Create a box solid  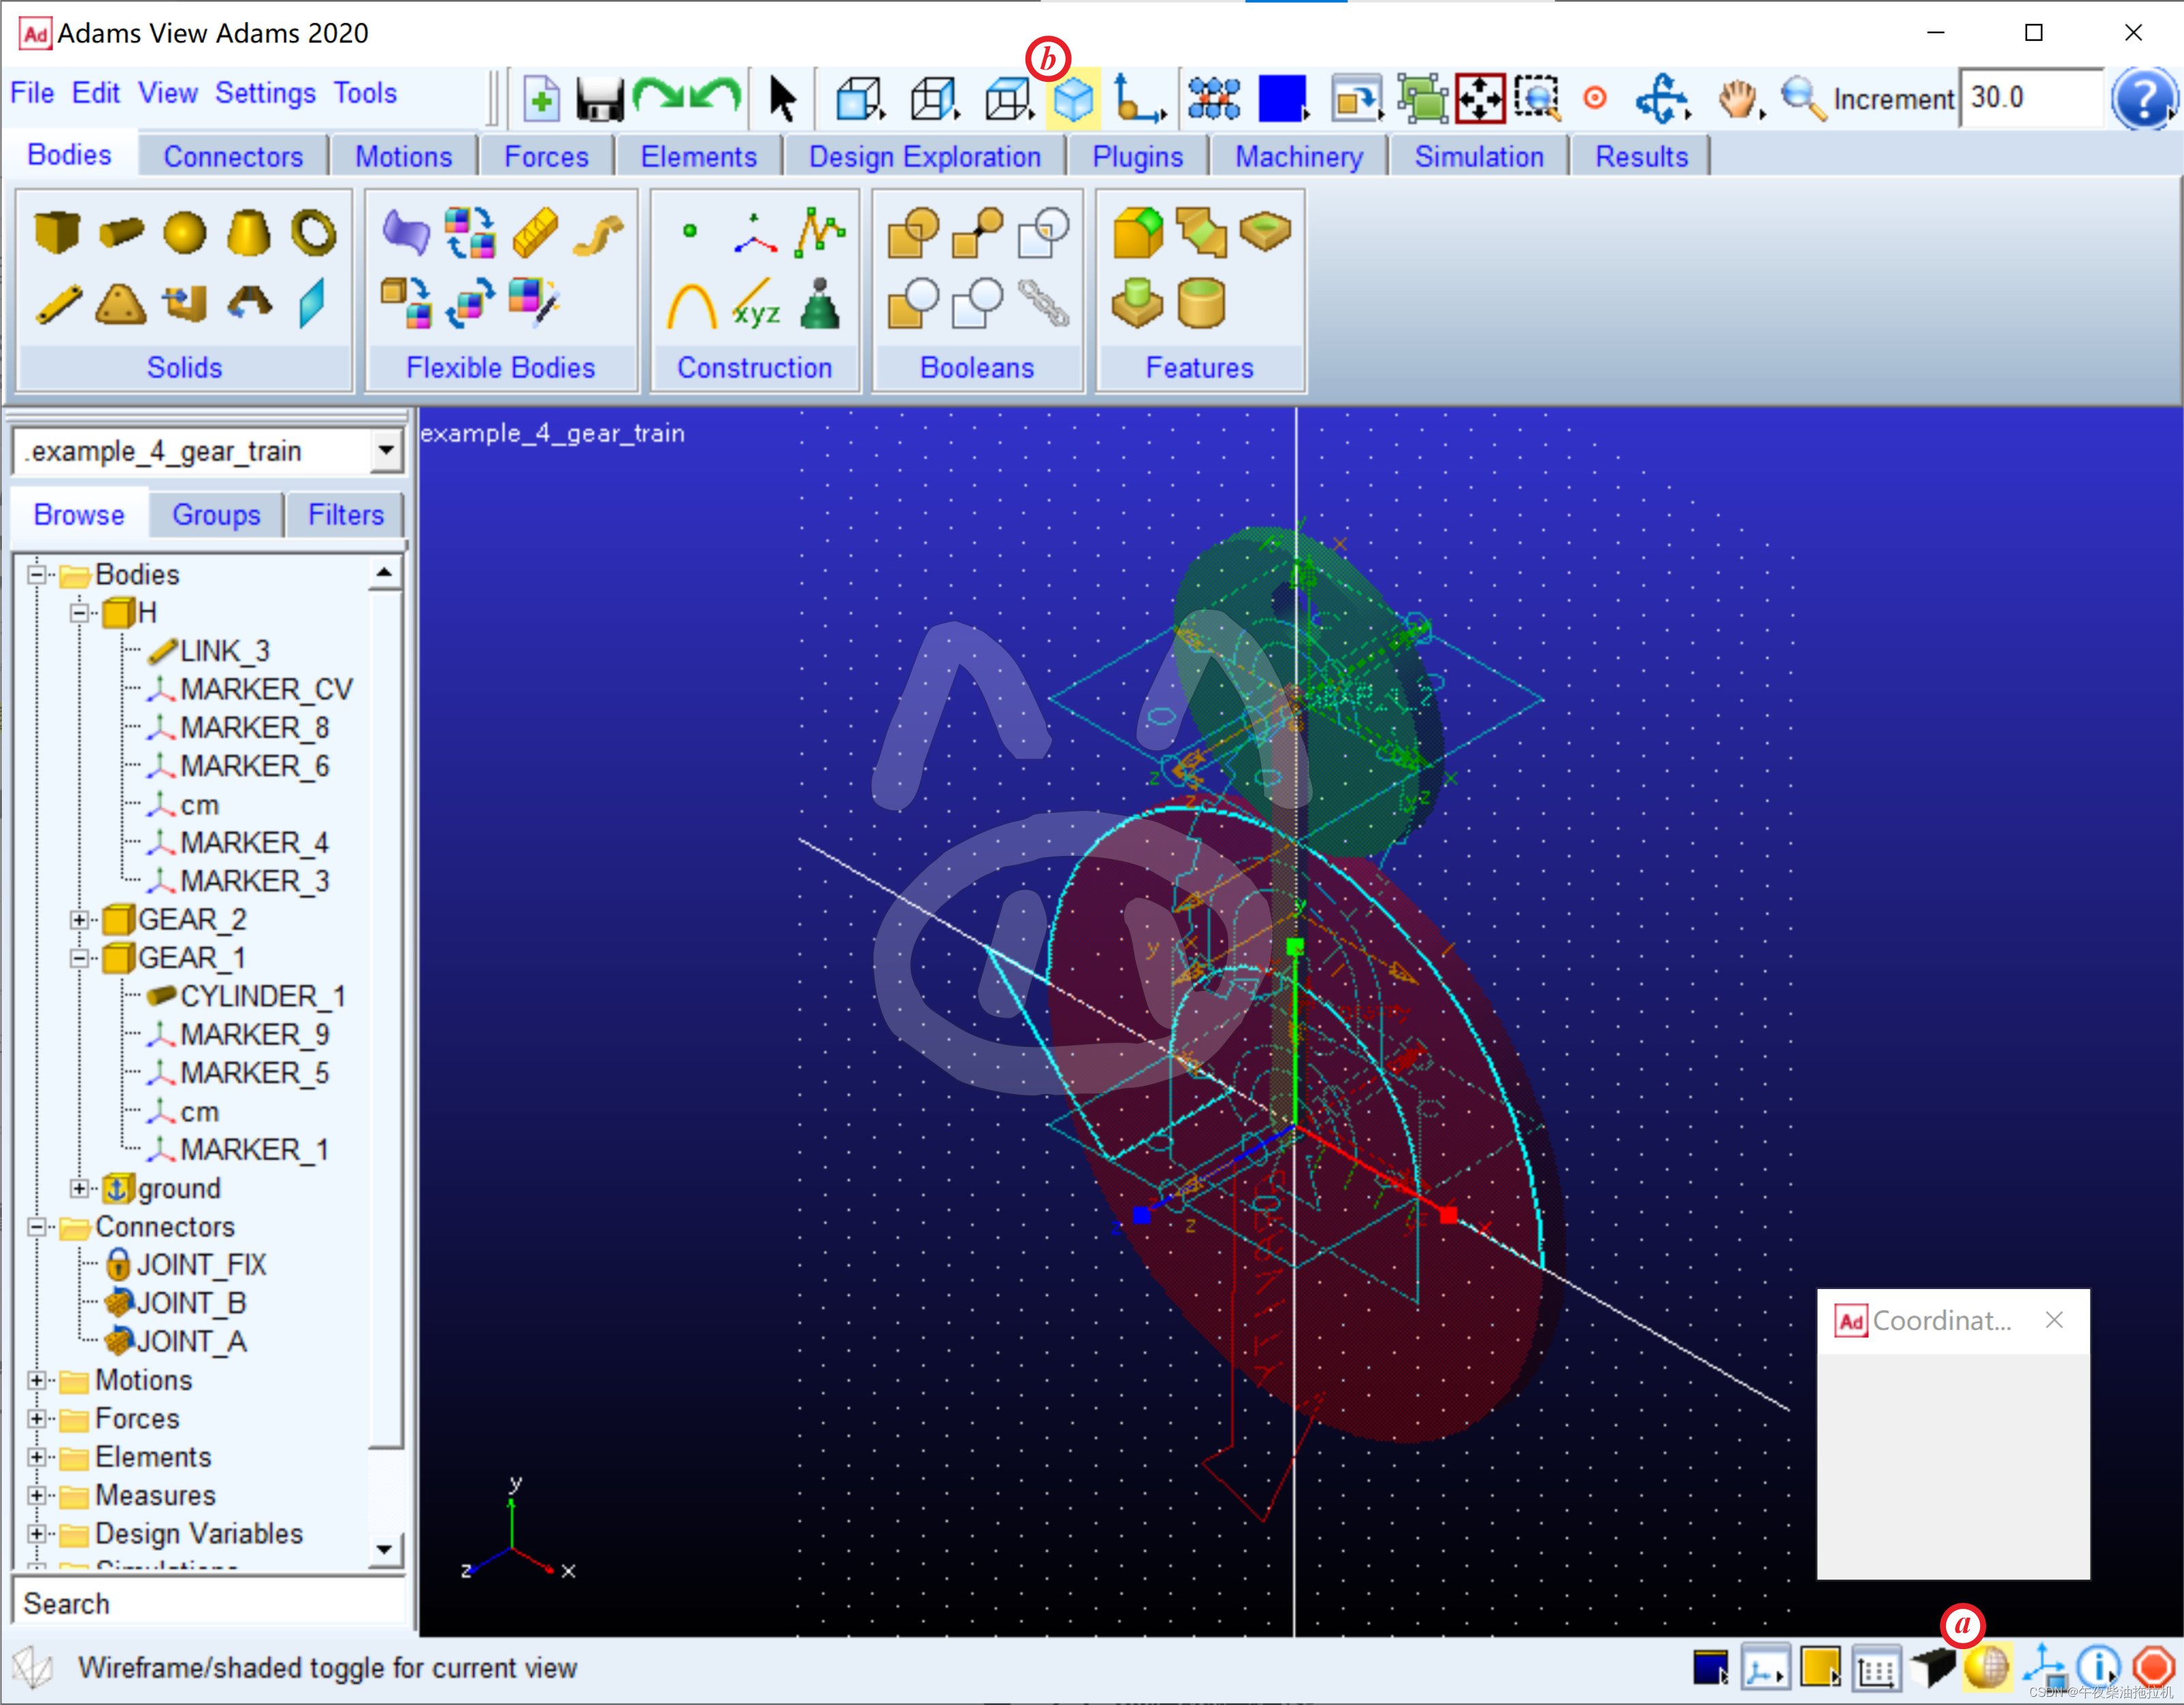pos(56,232)
